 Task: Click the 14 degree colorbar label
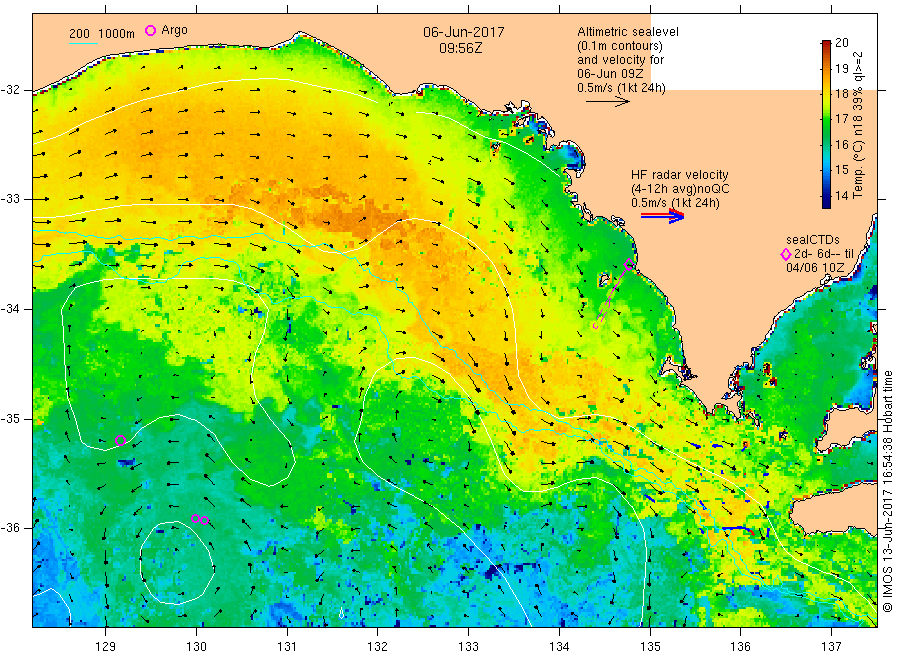click(x=841, y=195)
